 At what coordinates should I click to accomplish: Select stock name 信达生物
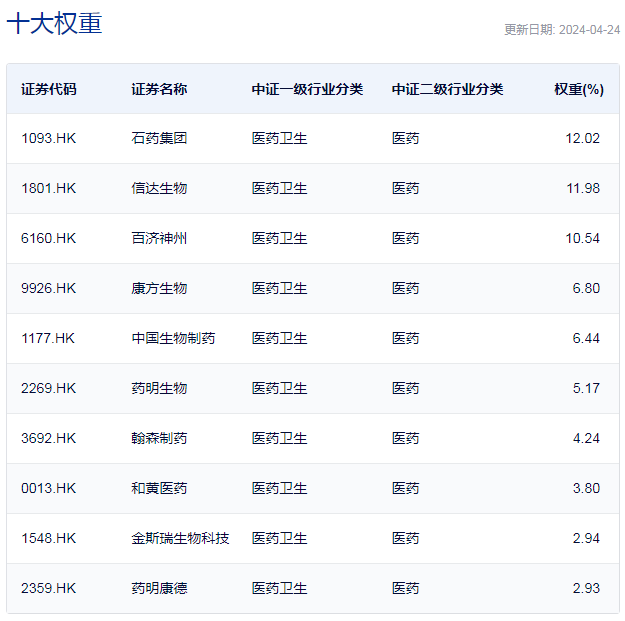(x=159, y=188)
